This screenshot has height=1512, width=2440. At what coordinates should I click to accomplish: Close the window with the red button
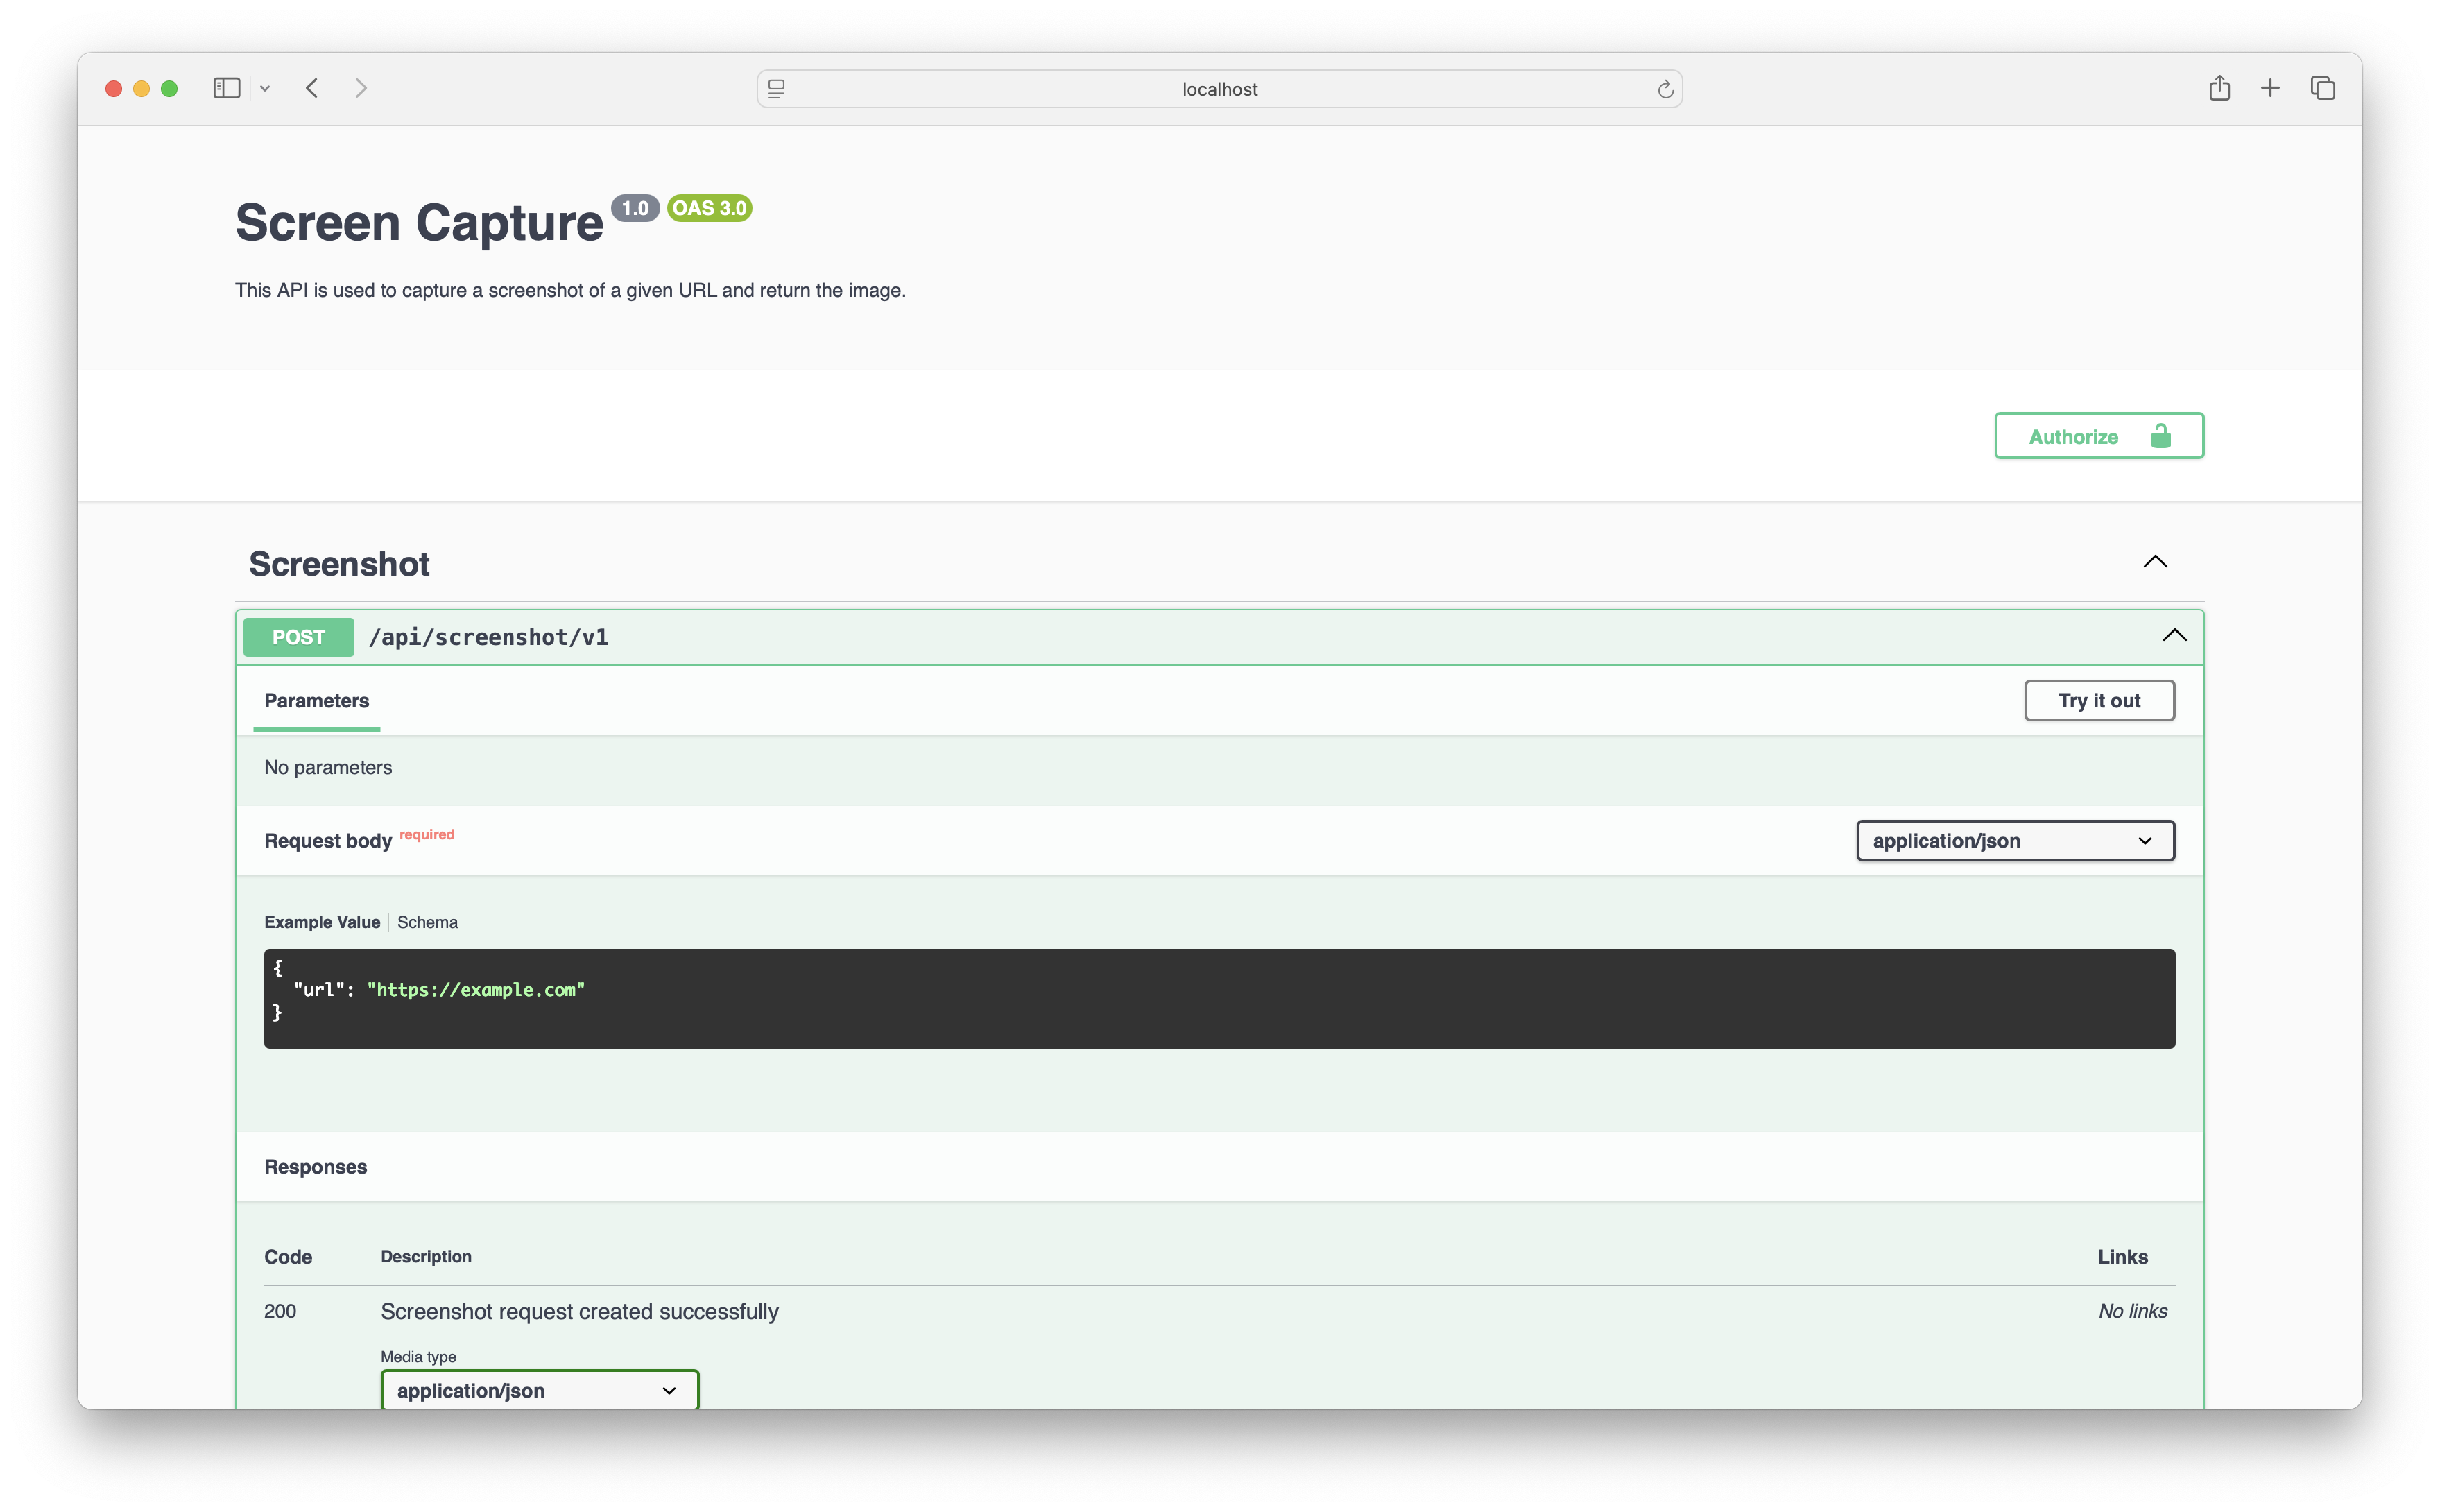click(114, 89)
